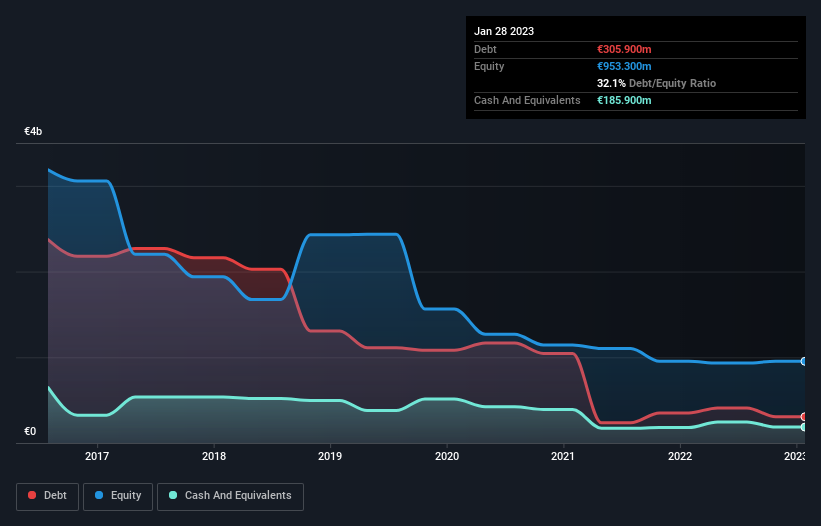Select the red Debt endpoint marker on chart
Image resolution: width=821 pixels, height=526 pixels.
click(x=804, y=417)
